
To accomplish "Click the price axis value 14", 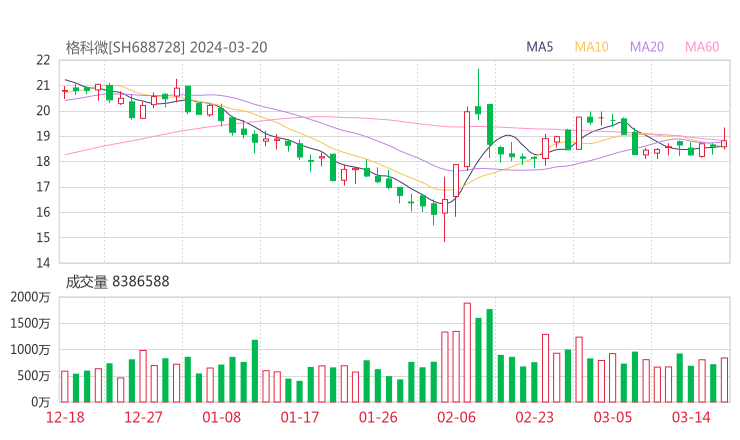I will [x=43, y=263].
